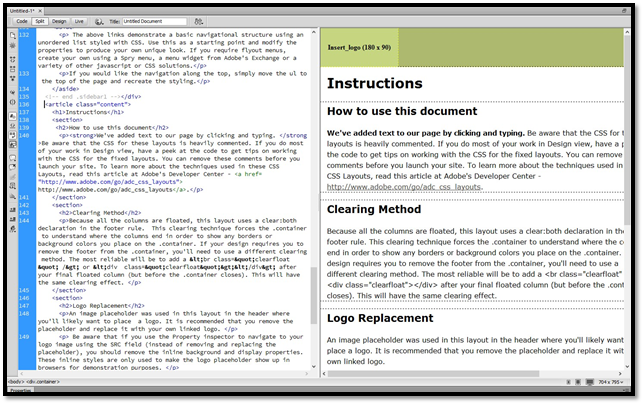Turn on Live view
Screen dimensions: 644x405
click(x=79, y=21)
